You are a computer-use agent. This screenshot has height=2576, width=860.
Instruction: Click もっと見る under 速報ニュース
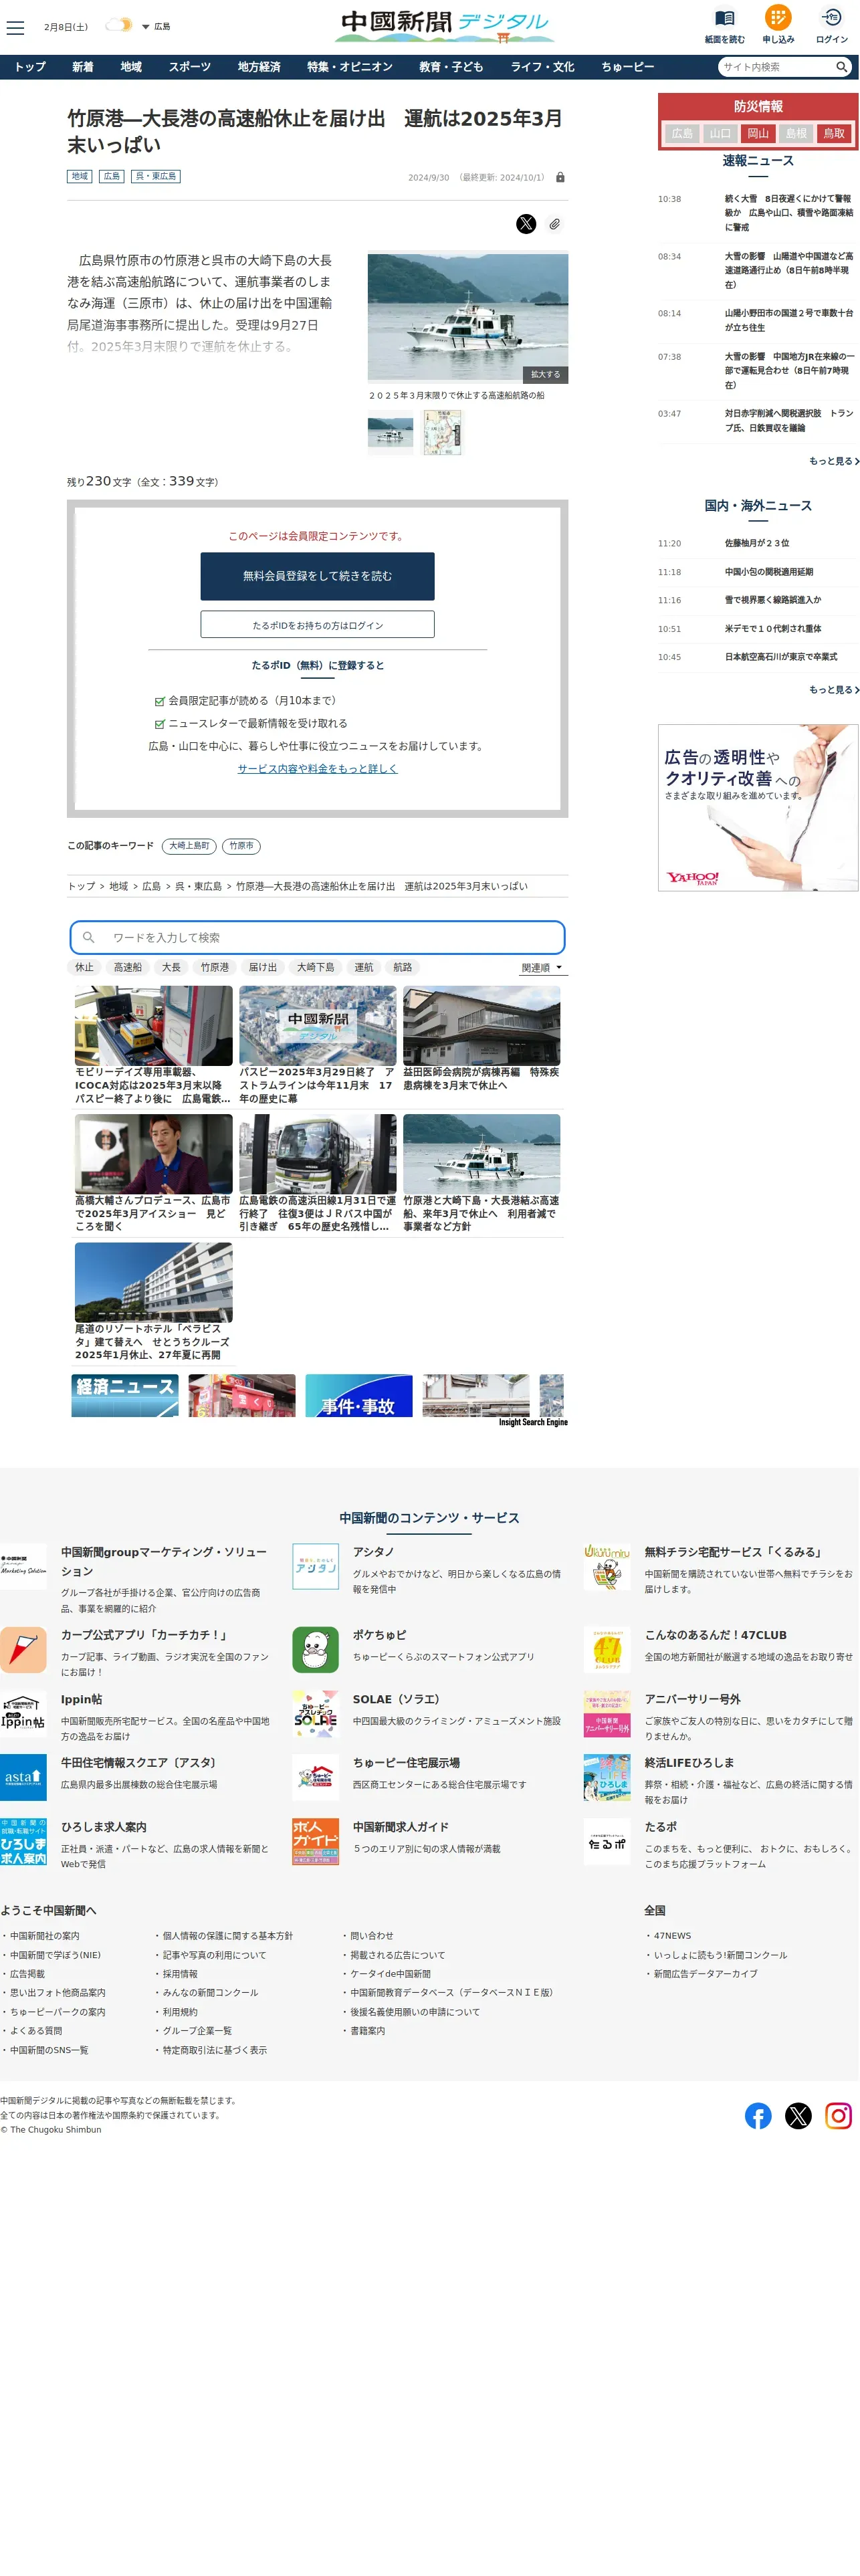point(833,461)
